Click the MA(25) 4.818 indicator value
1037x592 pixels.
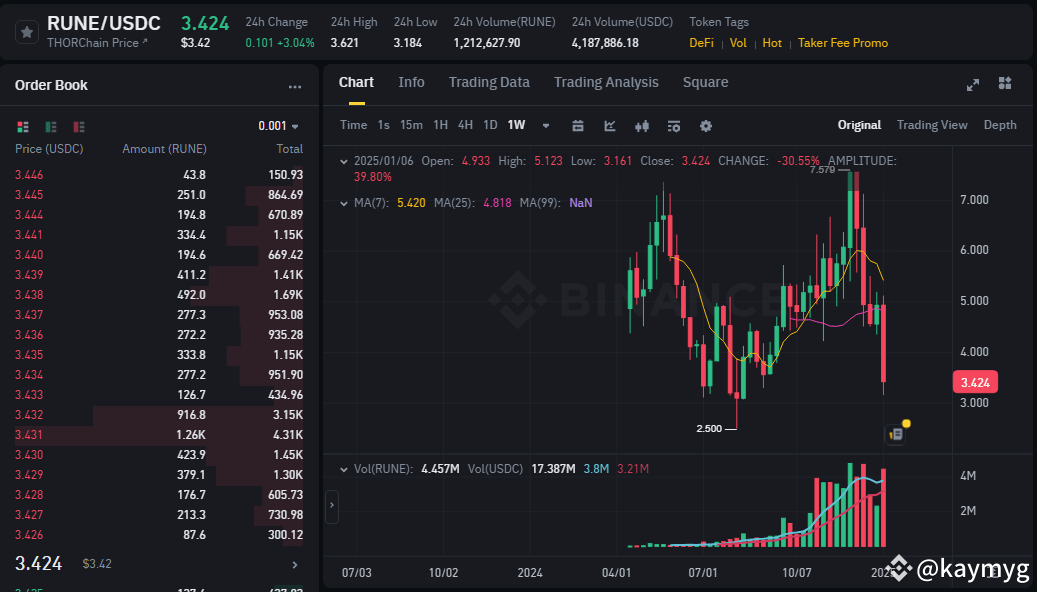tap(497, 203)
